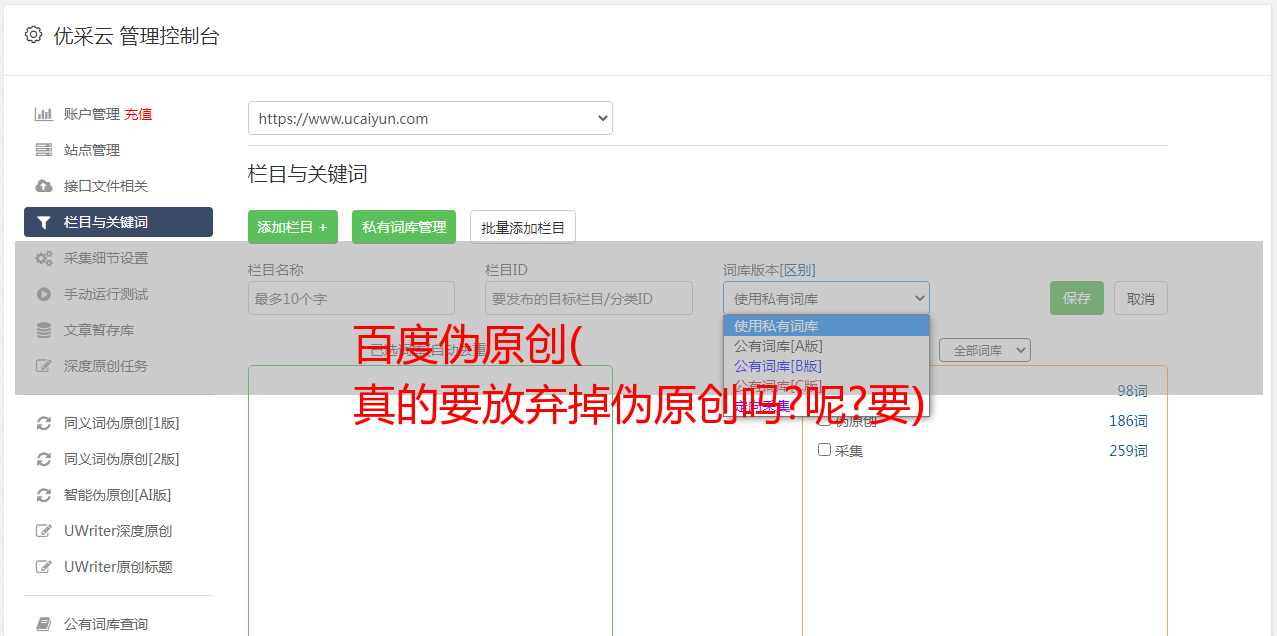This screenshot has height=636, width=1277.
Task: Choose 公有词库[A版] in the open list
Action: tap(826, 346)
